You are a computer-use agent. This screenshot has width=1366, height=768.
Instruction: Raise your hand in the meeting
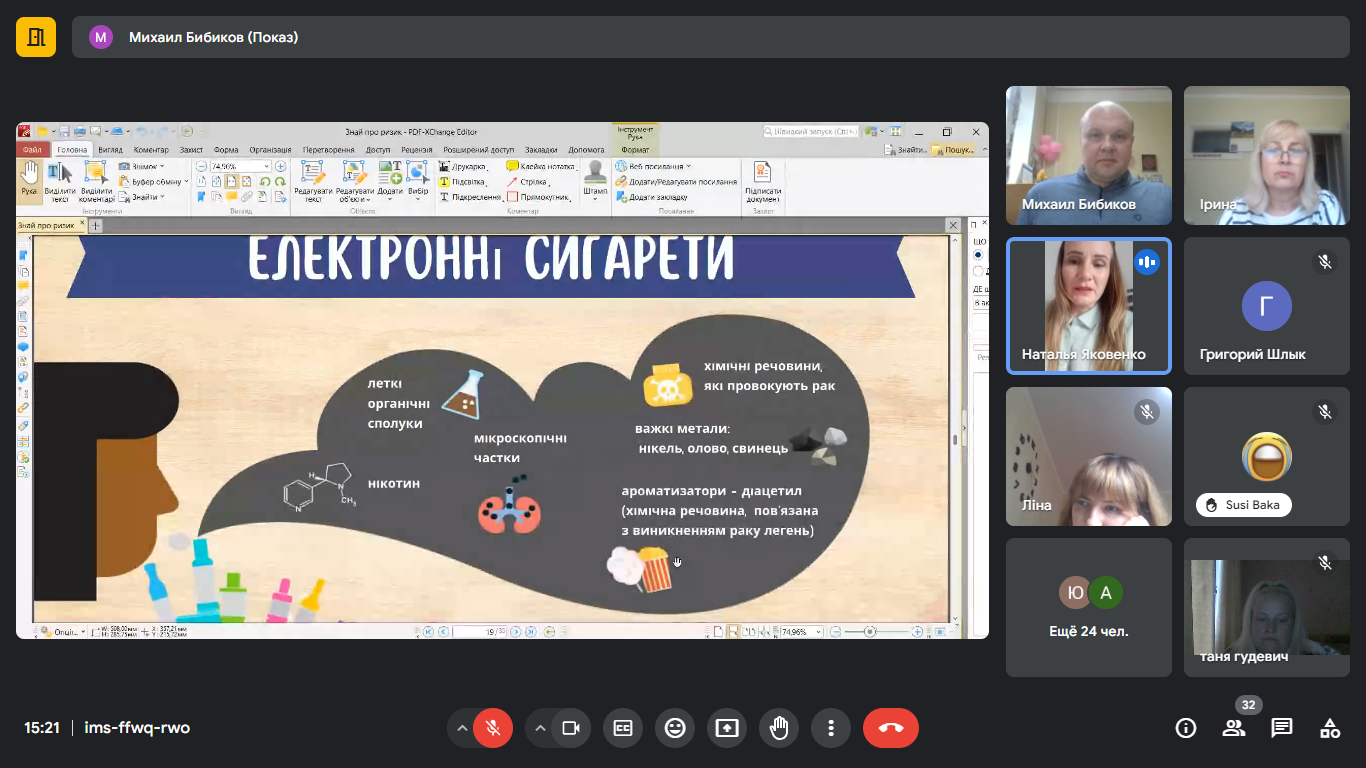point(779,728)
